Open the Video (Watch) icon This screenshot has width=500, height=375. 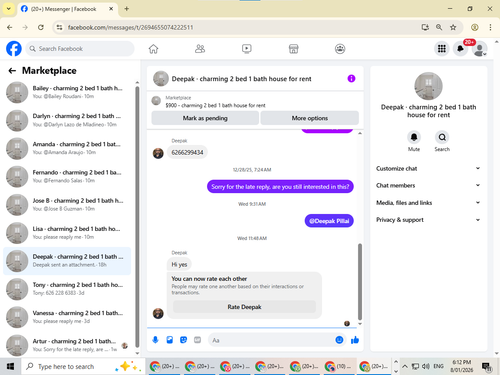click(247, 49)
